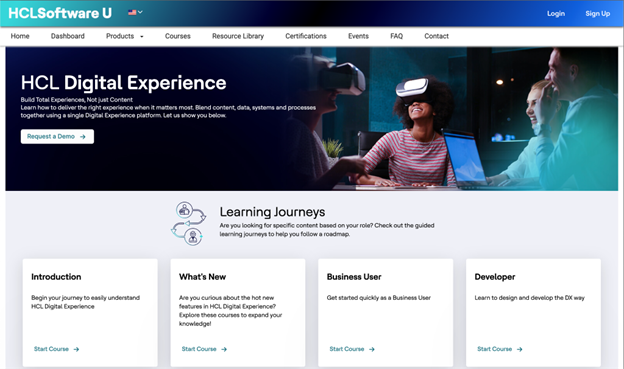624x369 pixels.
Task: Start Course on the Business User card
Action: (x=352, y=349)
